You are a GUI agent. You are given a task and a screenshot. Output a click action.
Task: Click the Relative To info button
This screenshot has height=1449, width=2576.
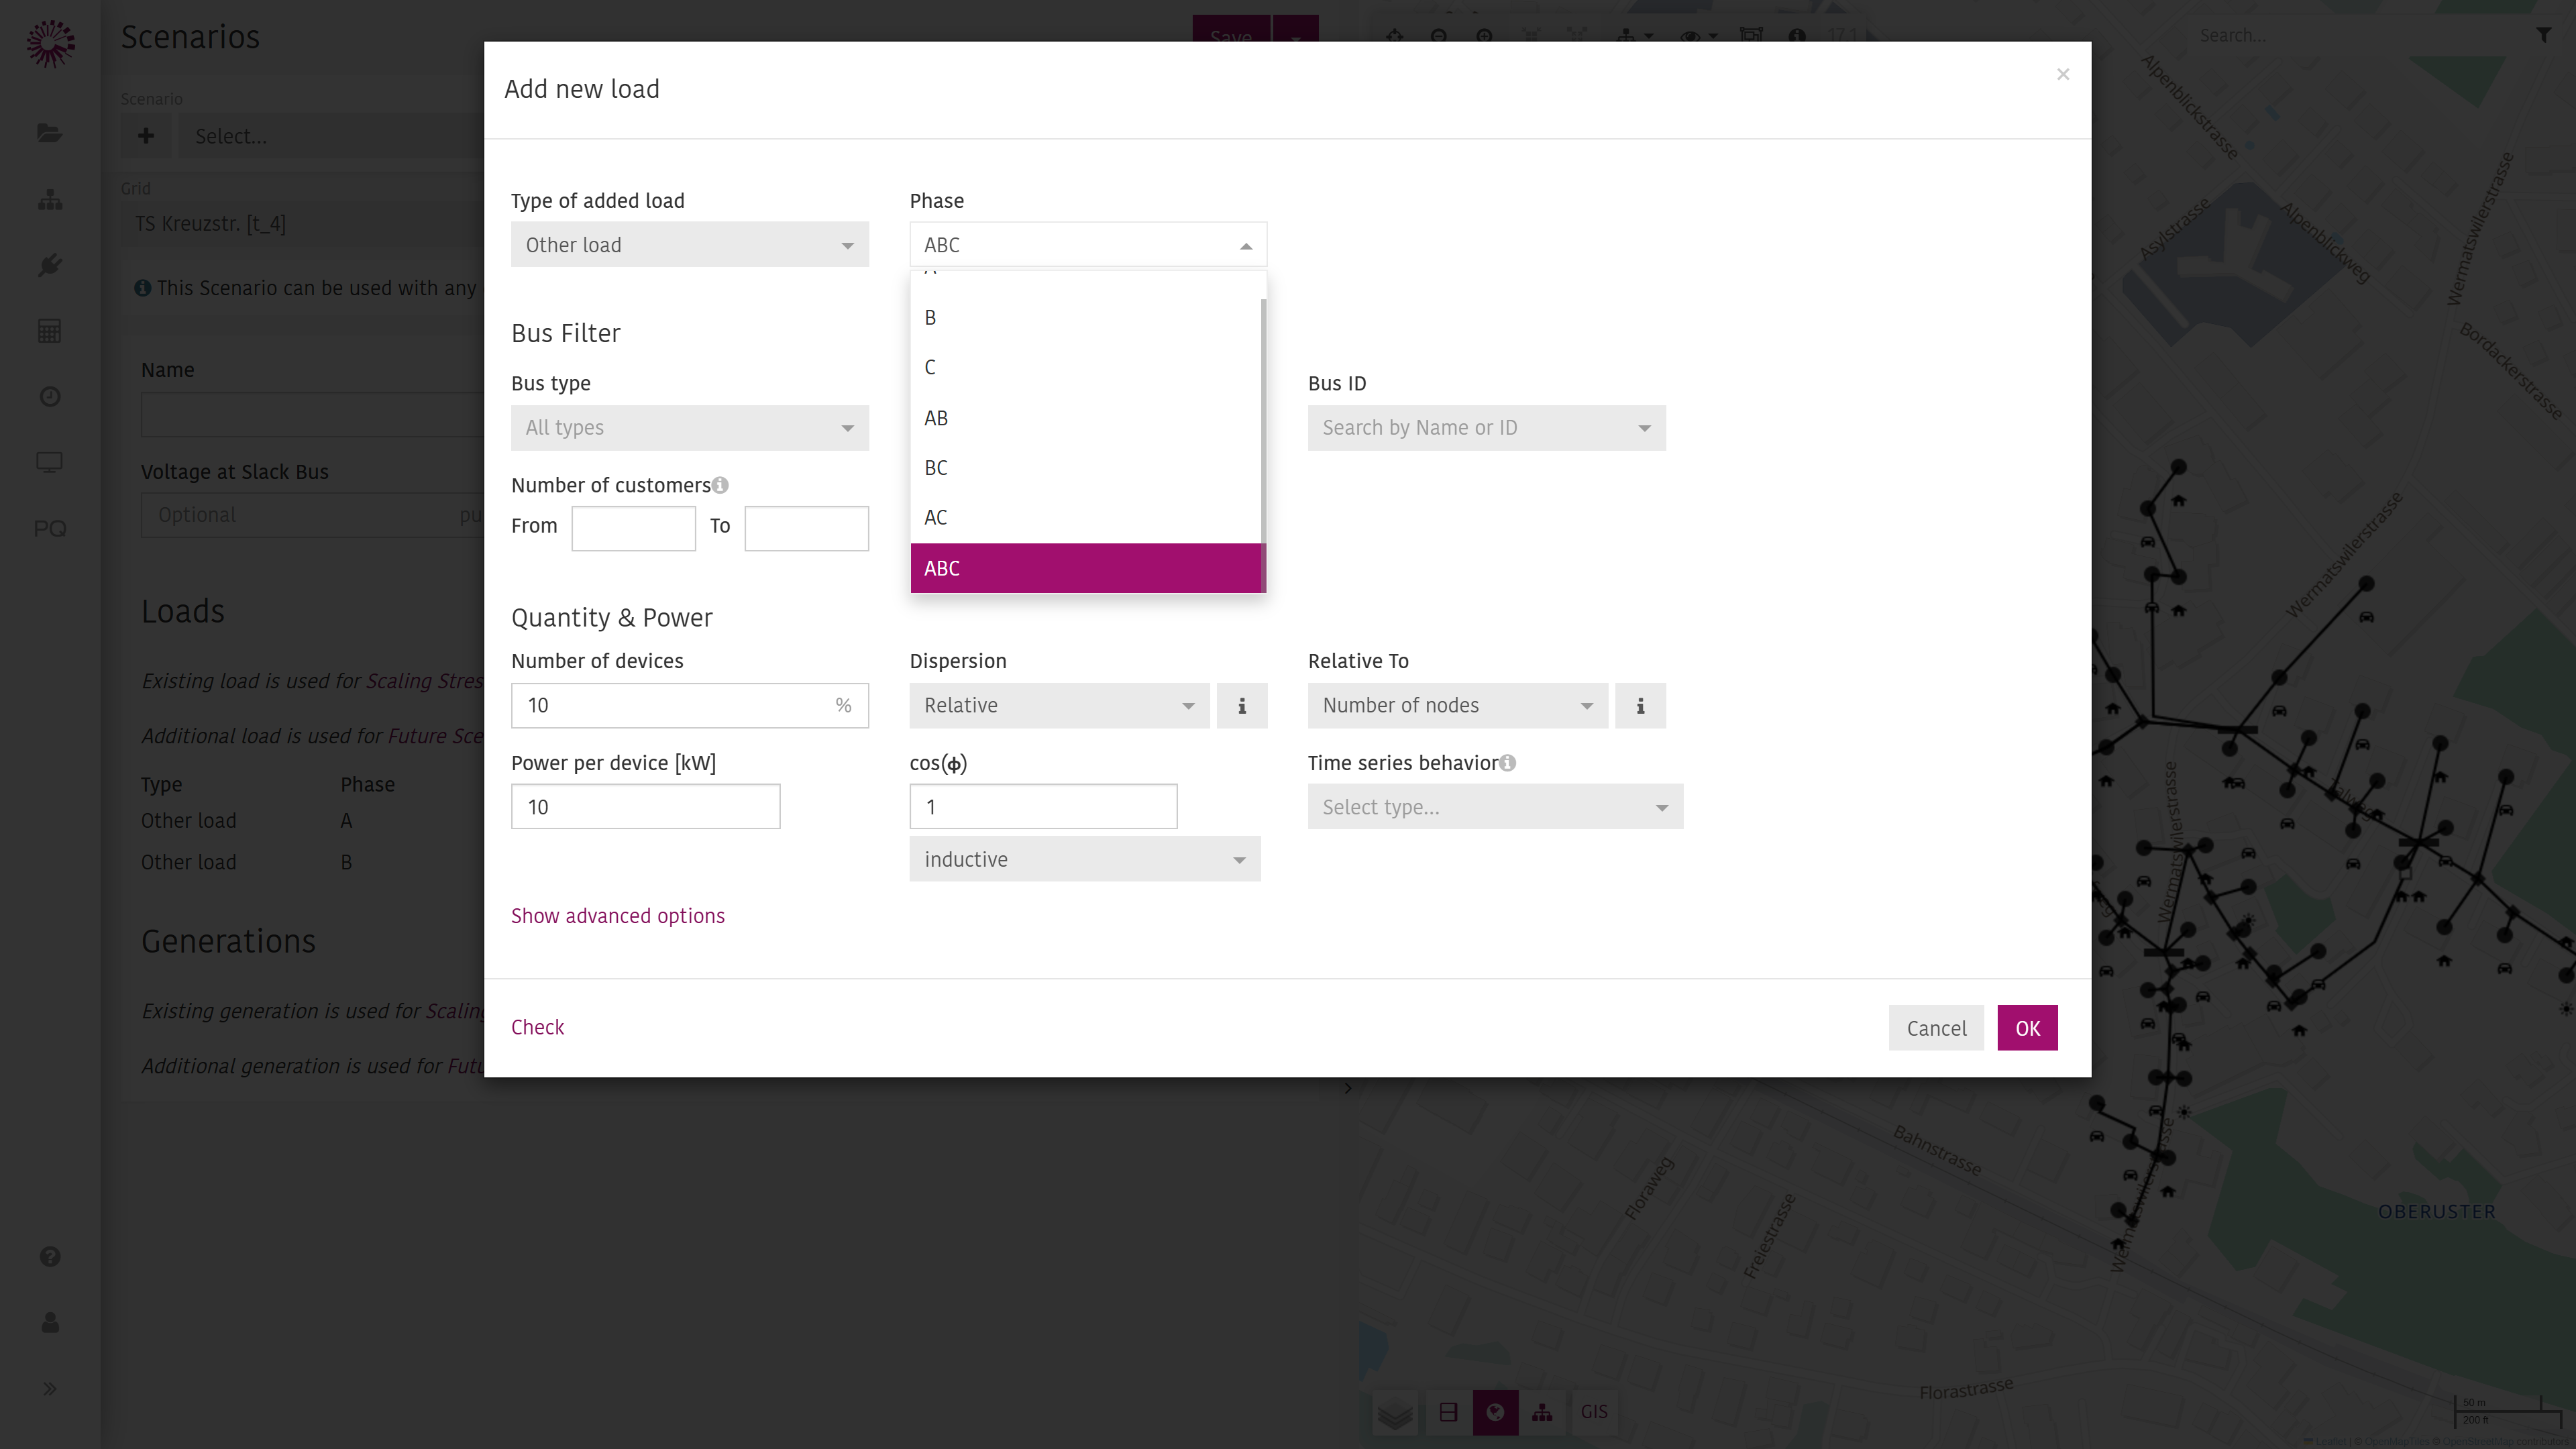click(1640, 706)
